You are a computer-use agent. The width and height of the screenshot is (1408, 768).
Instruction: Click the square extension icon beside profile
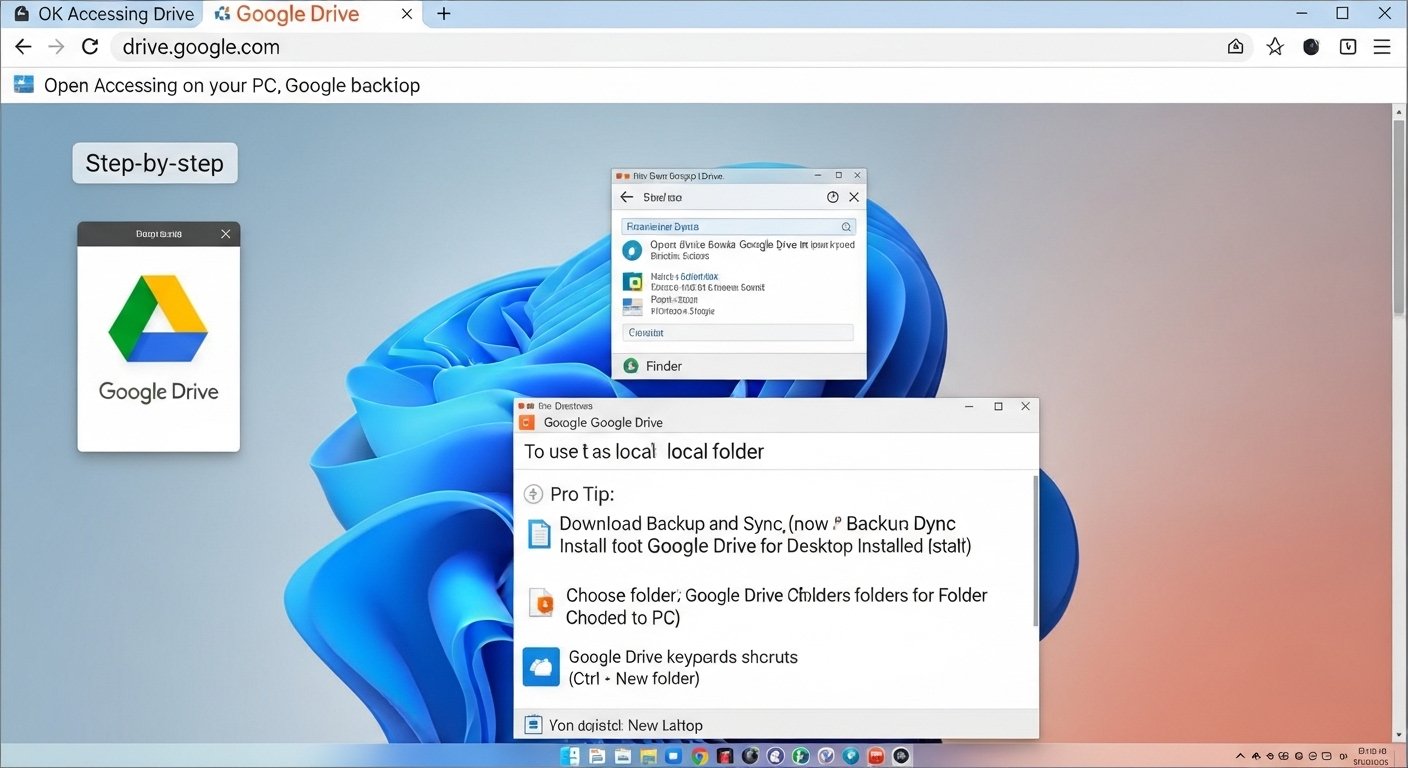1348,47
